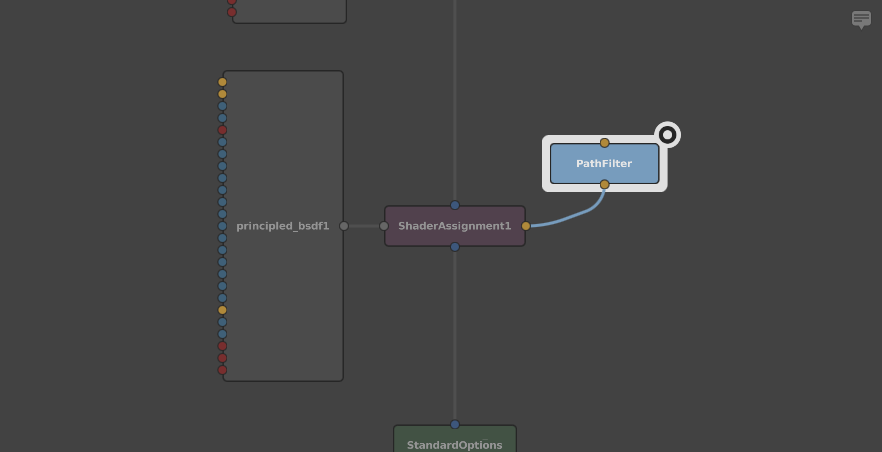The image size is (882, 452).
Task: Click the top input plug of StandardOptions
Action: 455,424
